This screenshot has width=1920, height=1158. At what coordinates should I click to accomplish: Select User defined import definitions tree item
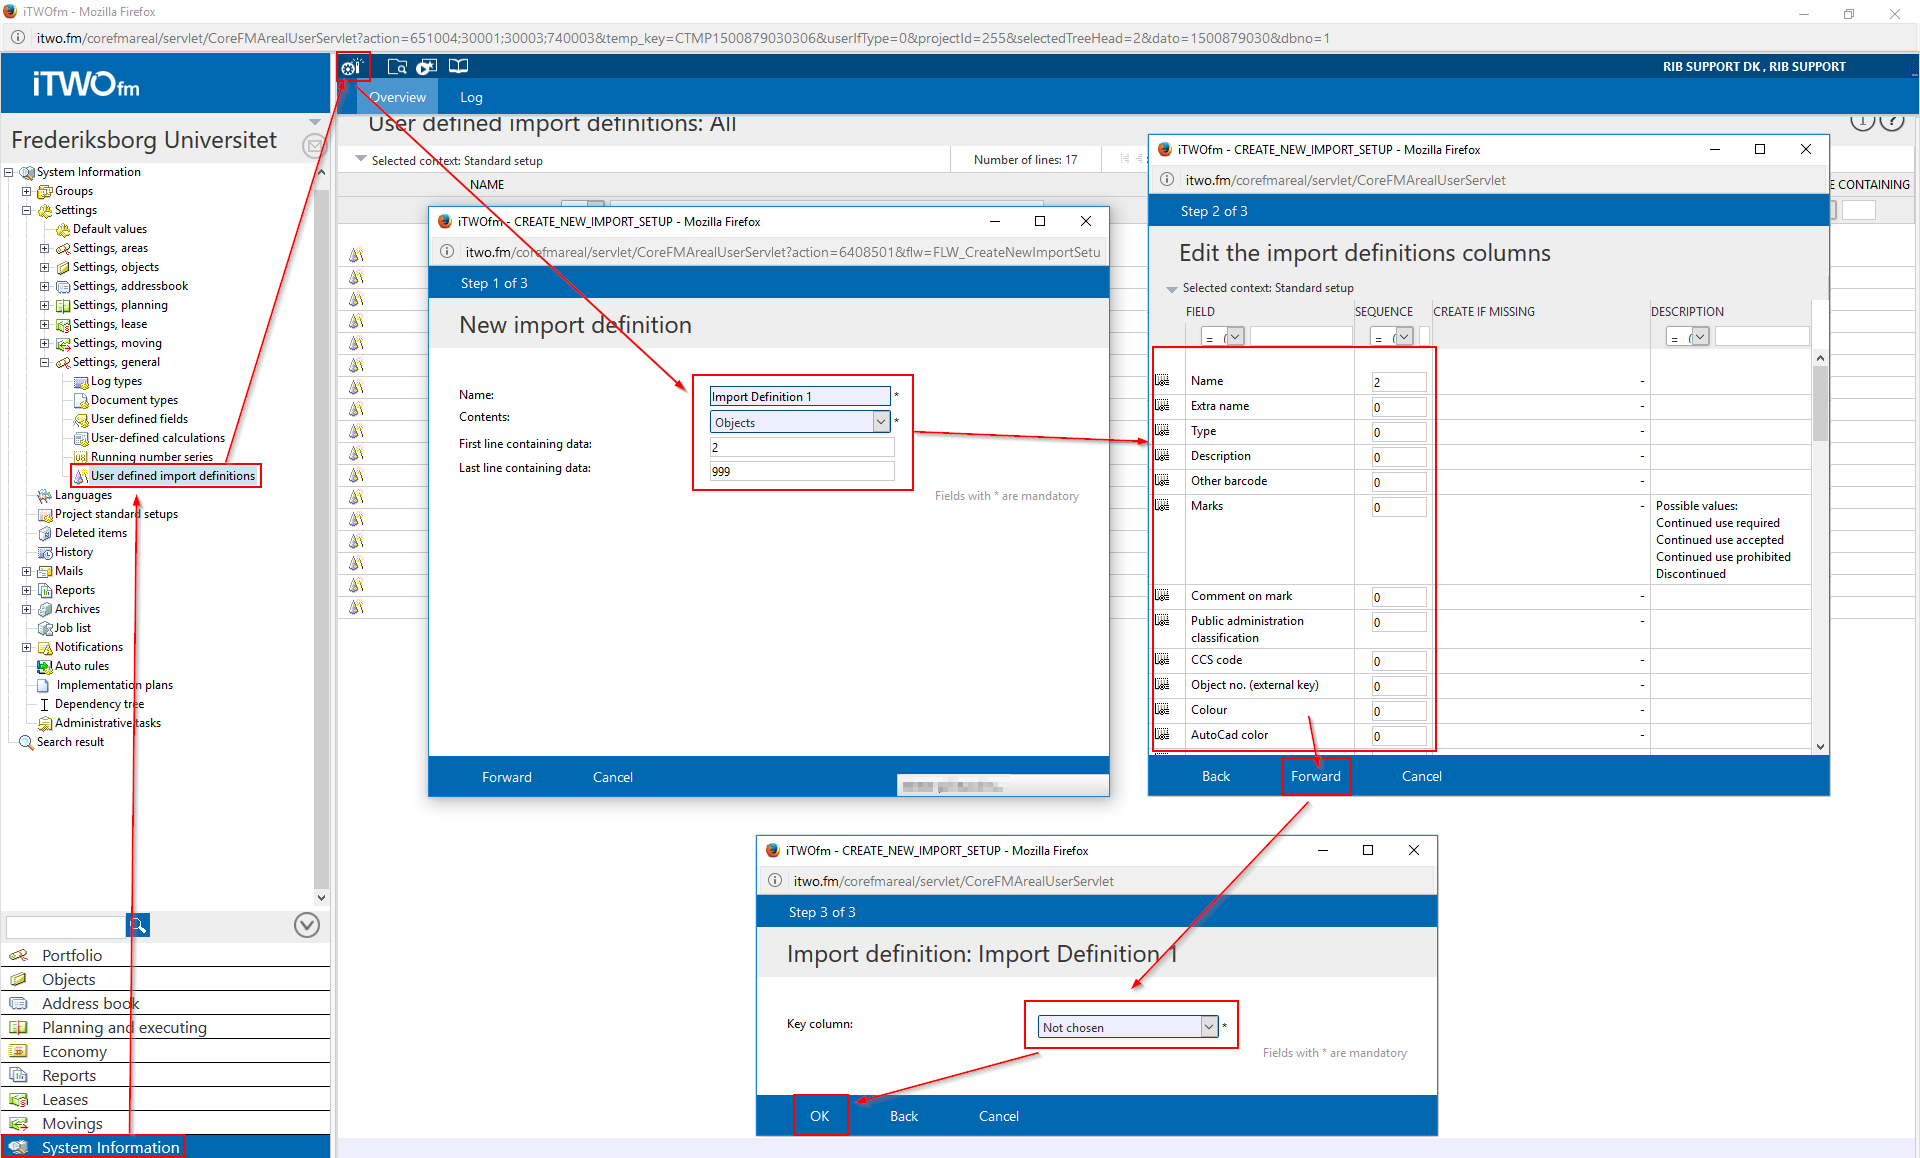coord(172,476)
